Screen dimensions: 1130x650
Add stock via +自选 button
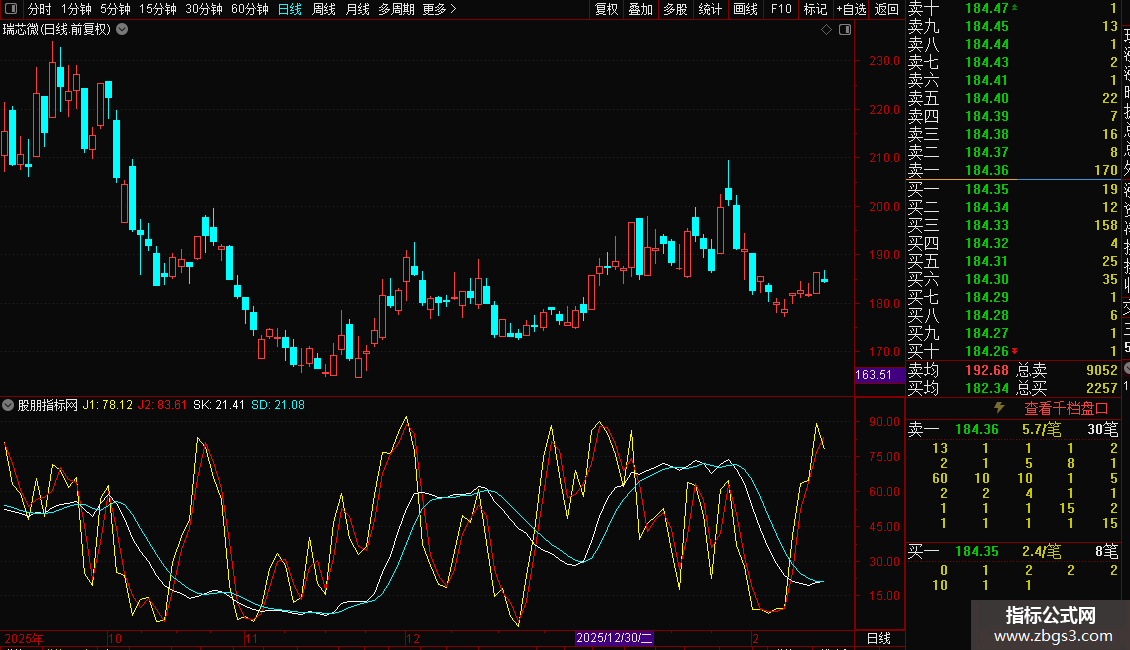[851, 9]
